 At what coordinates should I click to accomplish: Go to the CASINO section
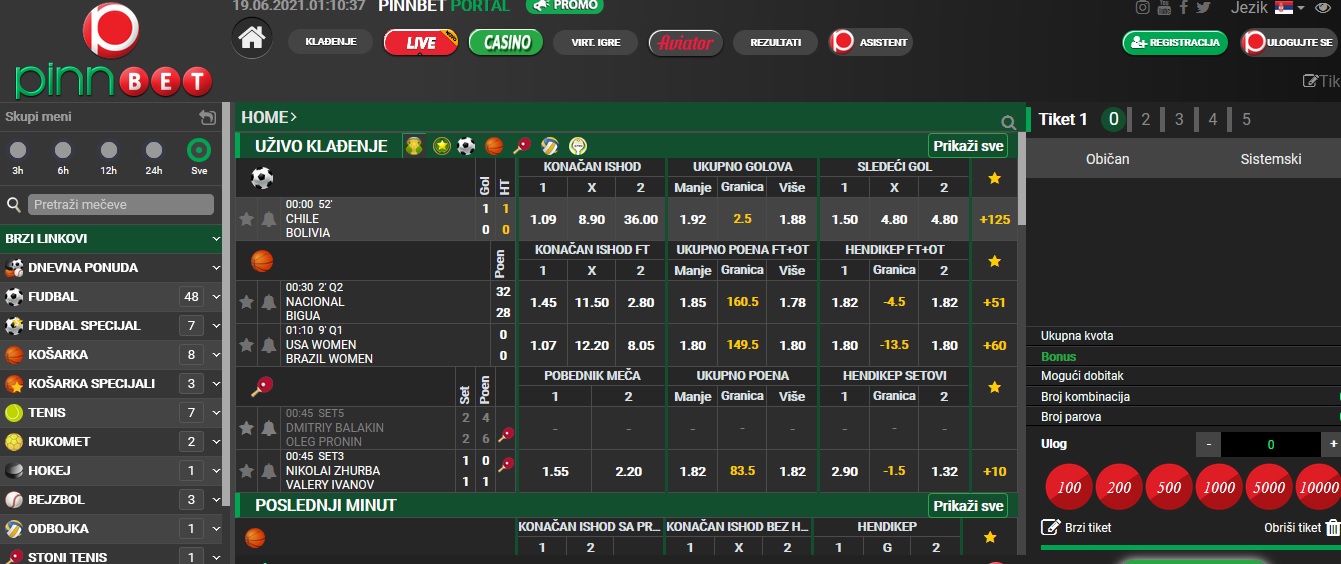point(506,42)
